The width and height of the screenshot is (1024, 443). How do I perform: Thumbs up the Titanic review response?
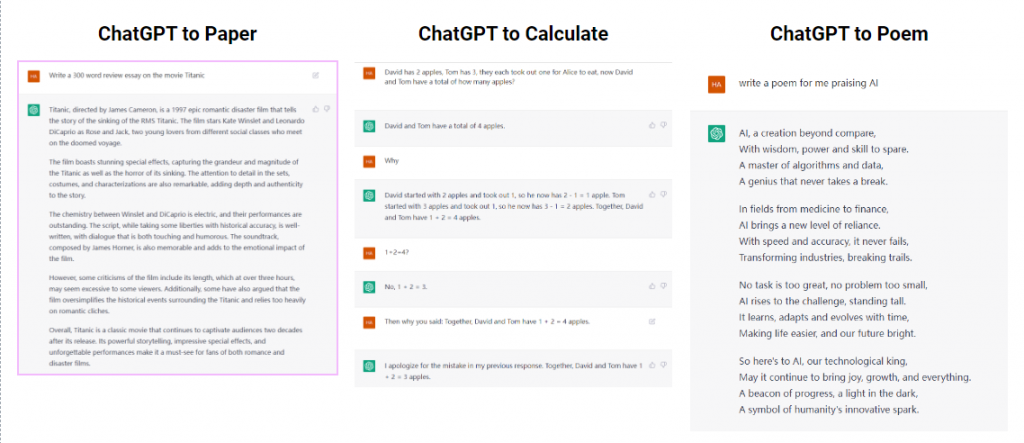tap(316, 109)
